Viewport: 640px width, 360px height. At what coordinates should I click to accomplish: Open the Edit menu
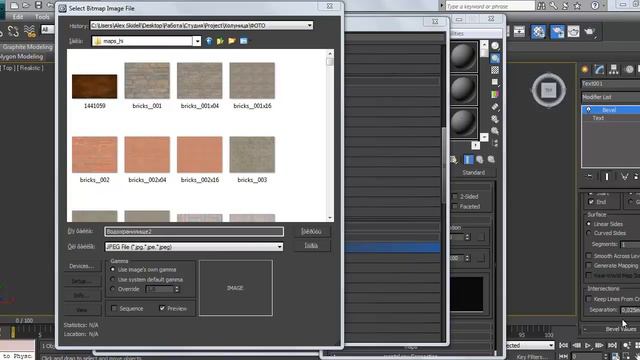click(18, 17)
